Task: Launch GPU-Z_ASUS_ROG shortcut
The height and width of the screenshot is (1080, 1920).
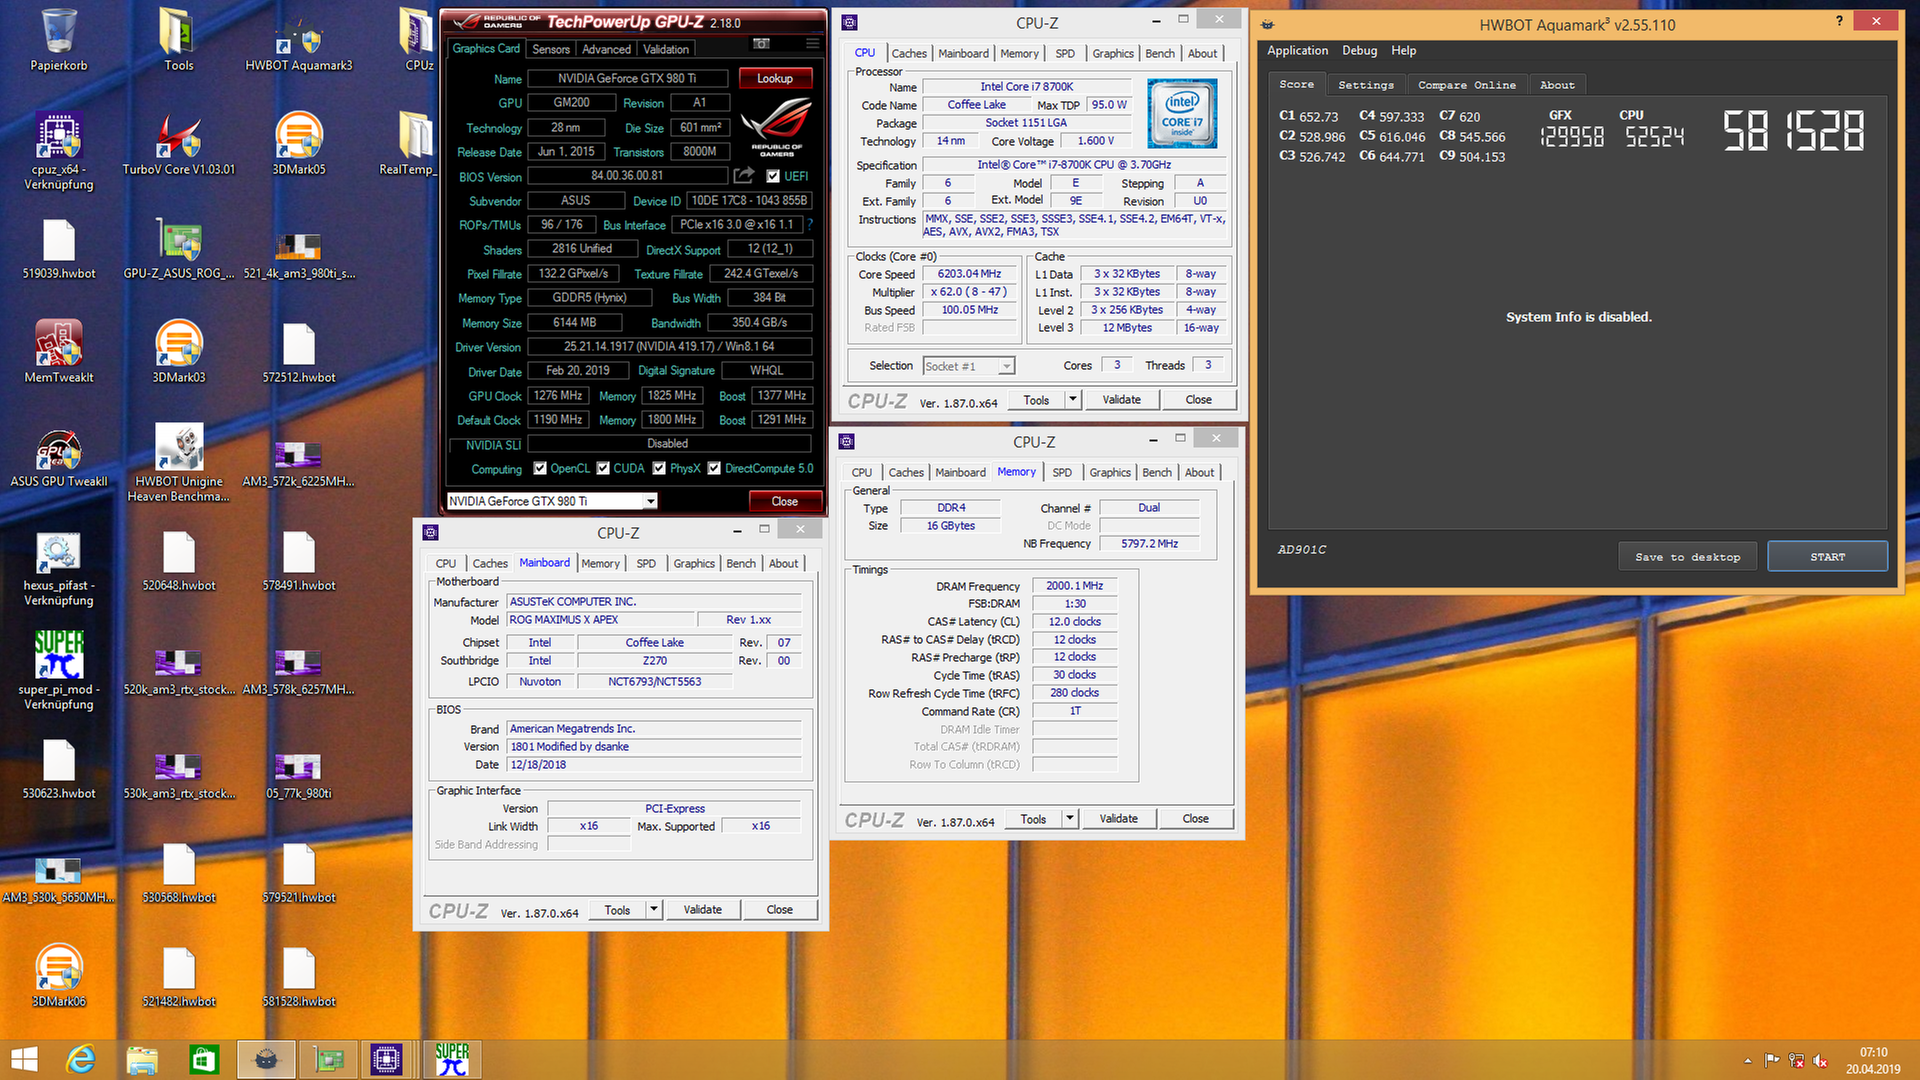Action: [179, 250]
